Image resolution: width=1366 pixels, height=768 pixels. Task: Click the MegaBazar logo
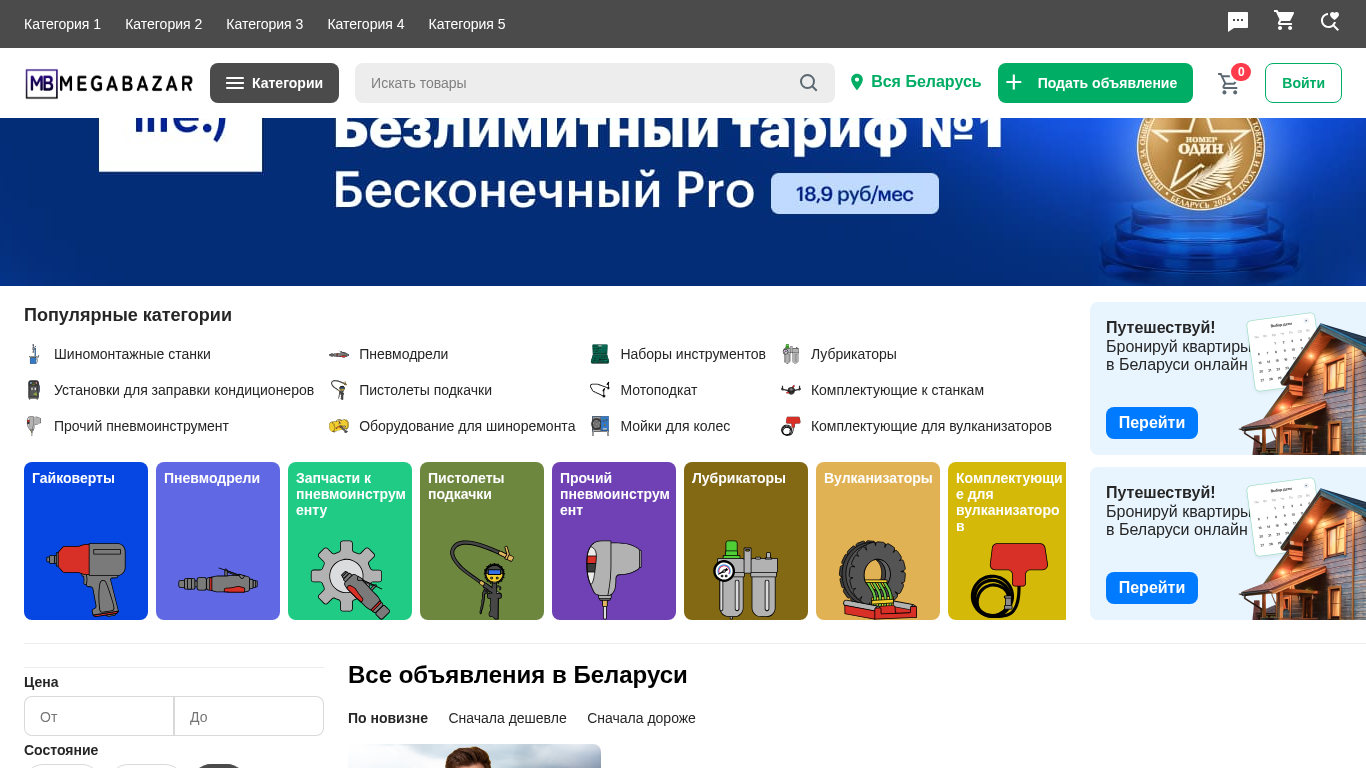pyautogui.click(x=109, y=84)
